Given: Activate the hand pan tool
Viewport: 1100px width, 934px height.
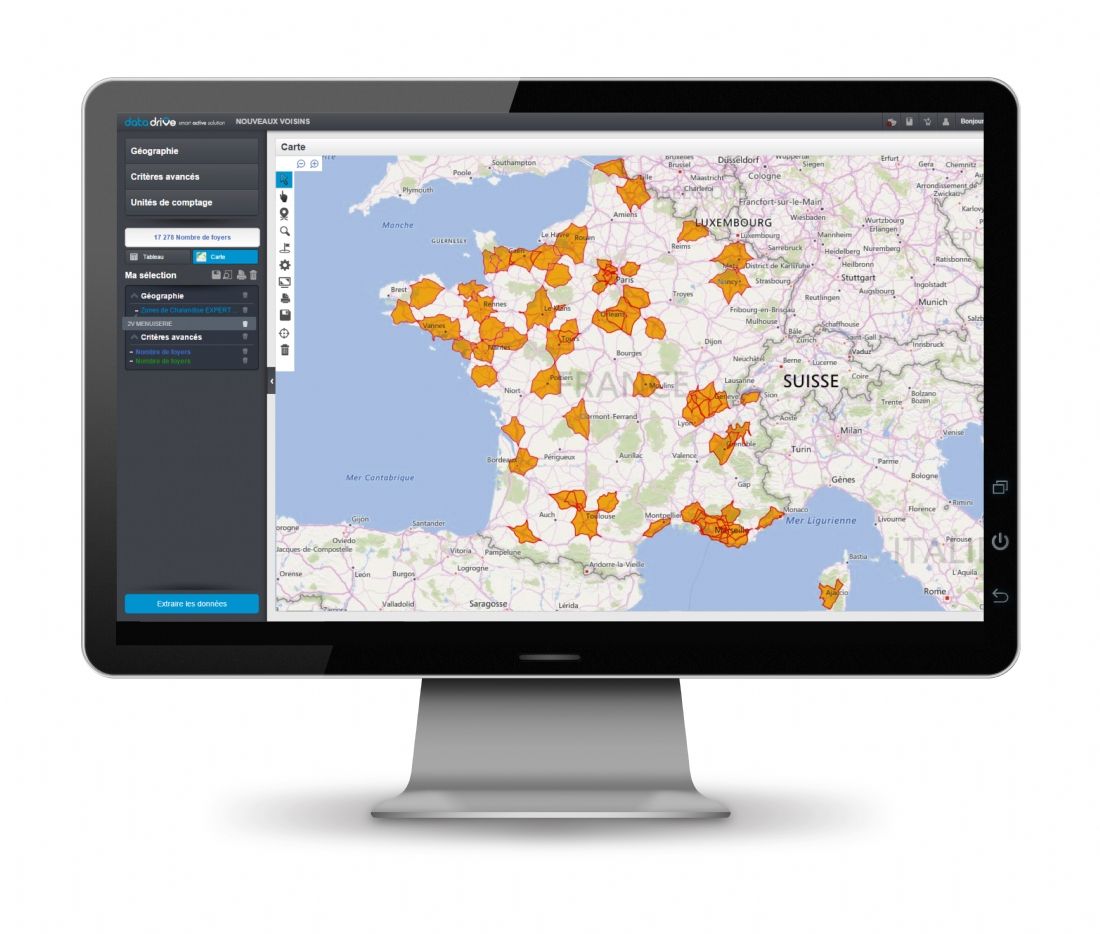Looking at the screenshot, I should 284,197.
